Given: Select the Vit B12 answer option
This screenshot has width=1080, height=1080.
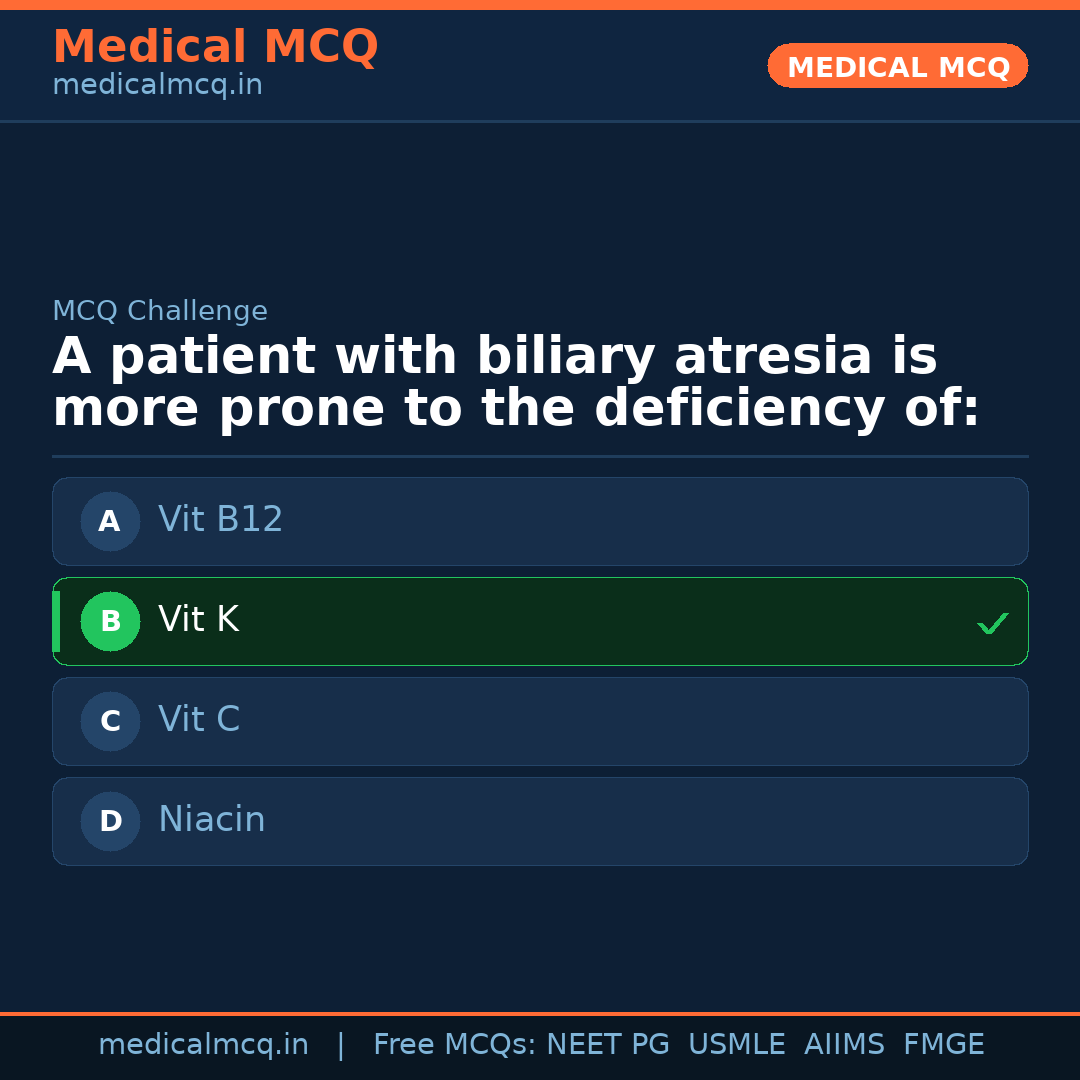Looking at the screenshot, I should pos(540,521).
